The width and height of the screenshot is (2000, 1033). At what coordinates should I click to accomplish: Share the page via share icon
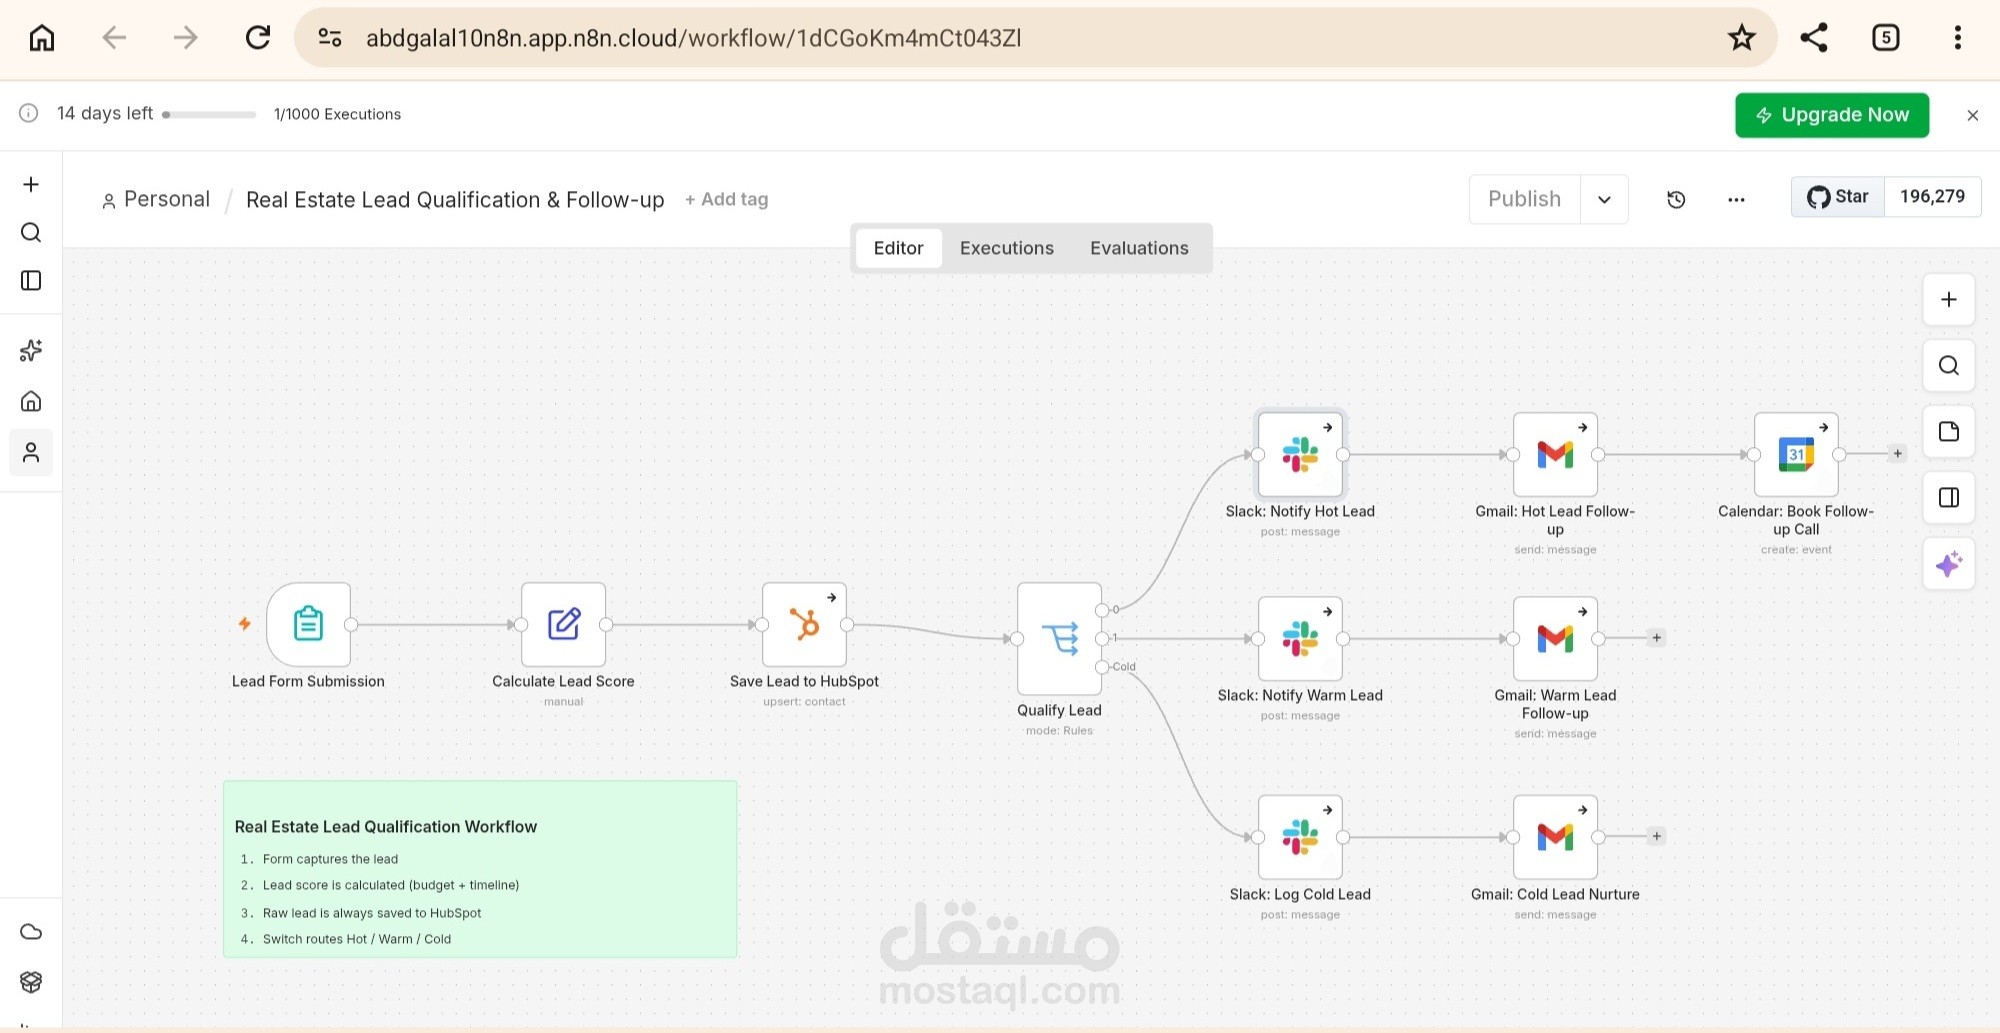pyautogui.click(x=1814, y=38)
